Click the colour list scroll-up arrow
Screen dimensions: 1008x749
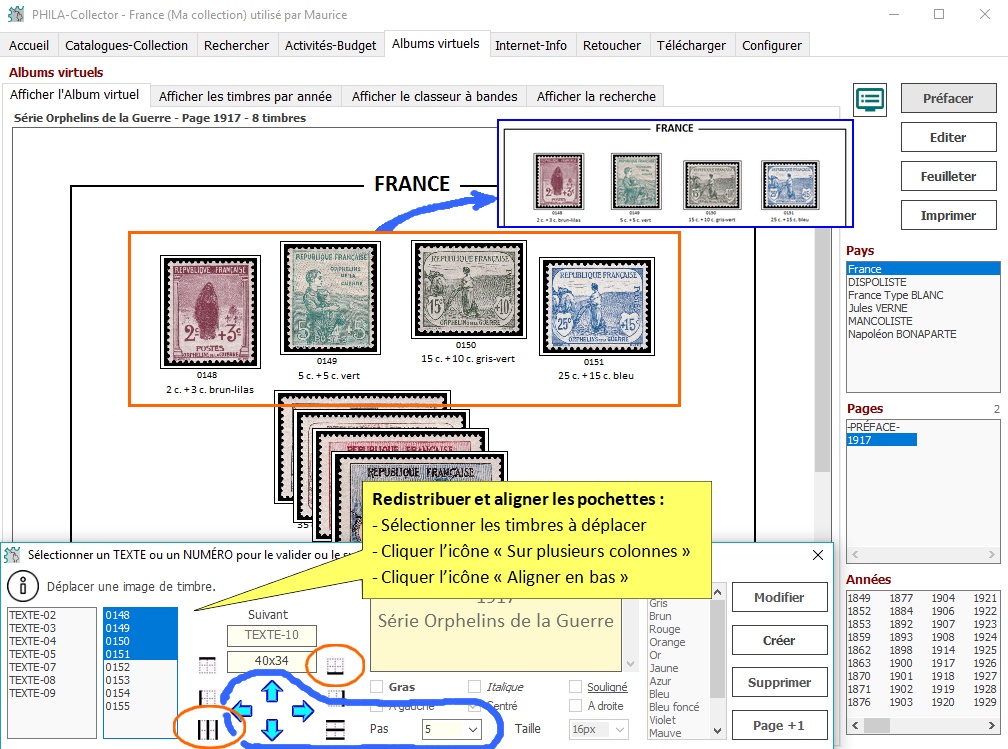(x=717, y=591)
